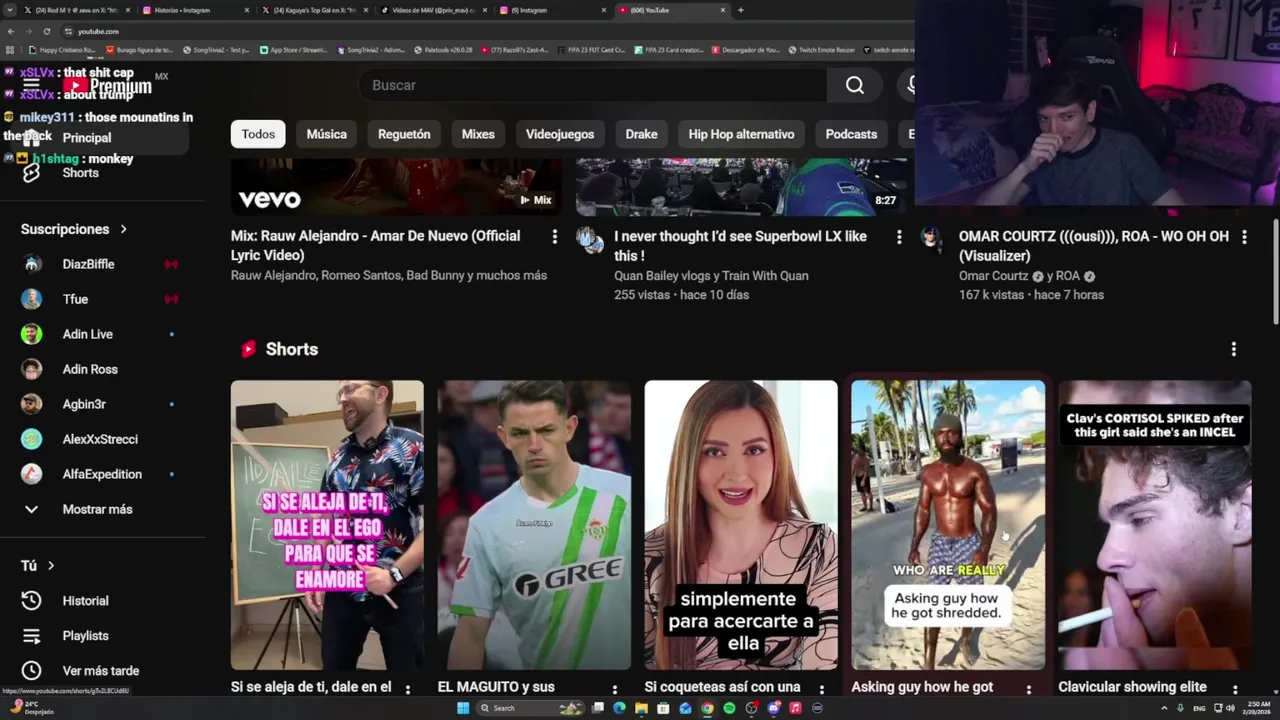Open options for 'Asking guy how he got' short
Image resolution: width=1280 pixels, height=720 pixels.
(x=1029, y=689)
